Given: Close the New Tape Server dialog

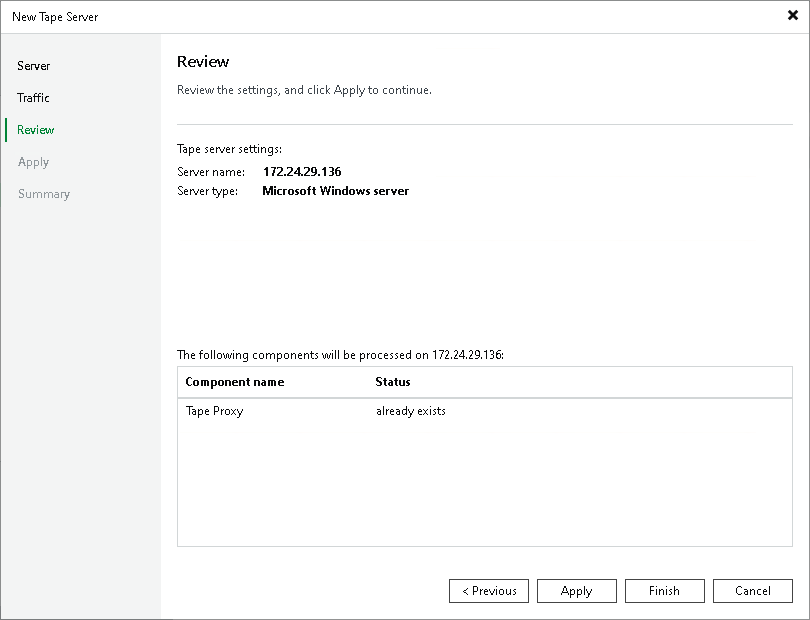Looking at the screenshot, I should tap(792, 16).
